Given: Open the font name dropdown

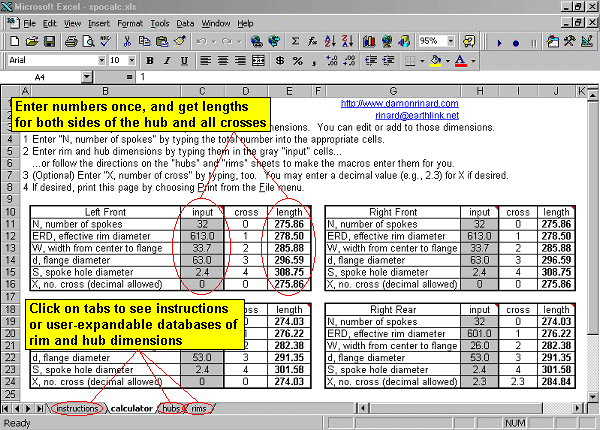Looking at the screenshot, I should point(101,60).
